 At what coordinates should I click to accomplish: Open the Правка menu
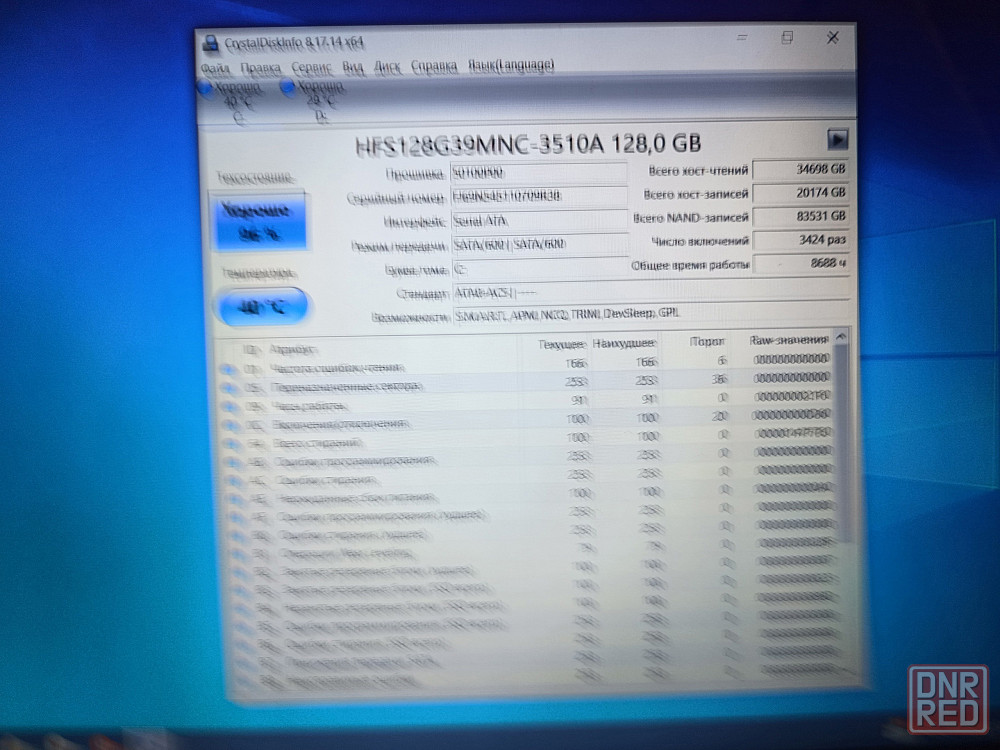[260, 68]
